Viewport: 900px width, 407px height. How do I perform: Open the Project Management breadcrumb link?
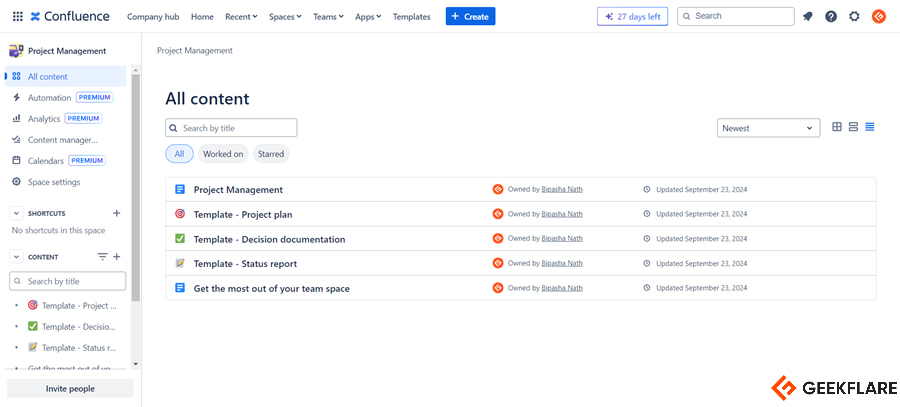tap(195, 51)
